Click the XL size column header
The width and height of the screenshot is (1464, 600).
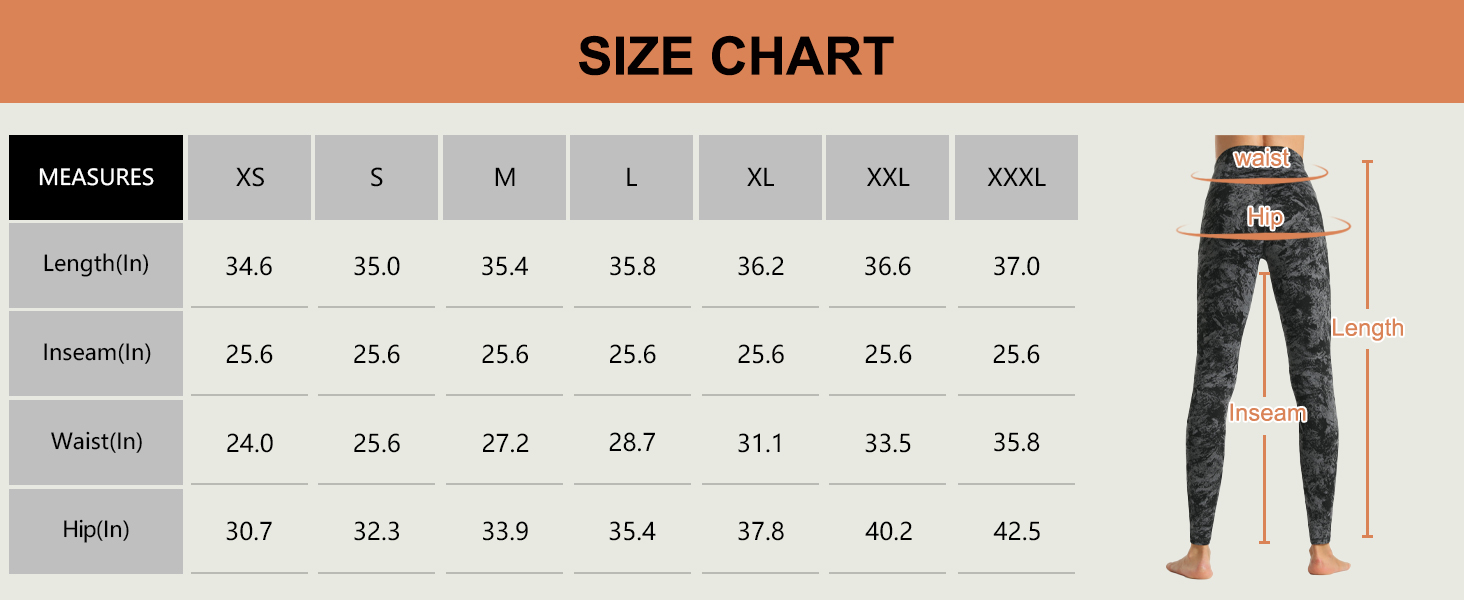tap(760, 178)
